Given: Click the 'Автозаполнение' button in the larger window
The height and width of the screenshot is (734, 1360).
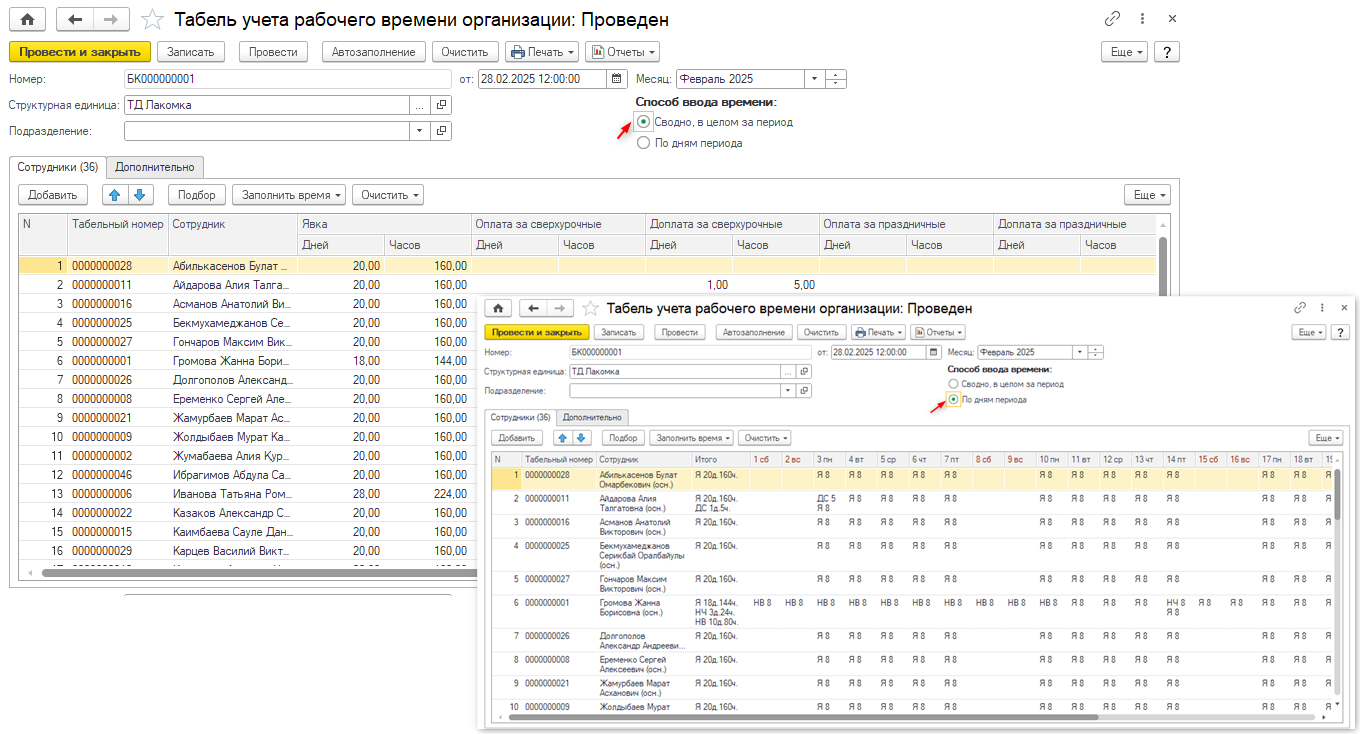Looking at the screenshot, I should tap(374, 52).
